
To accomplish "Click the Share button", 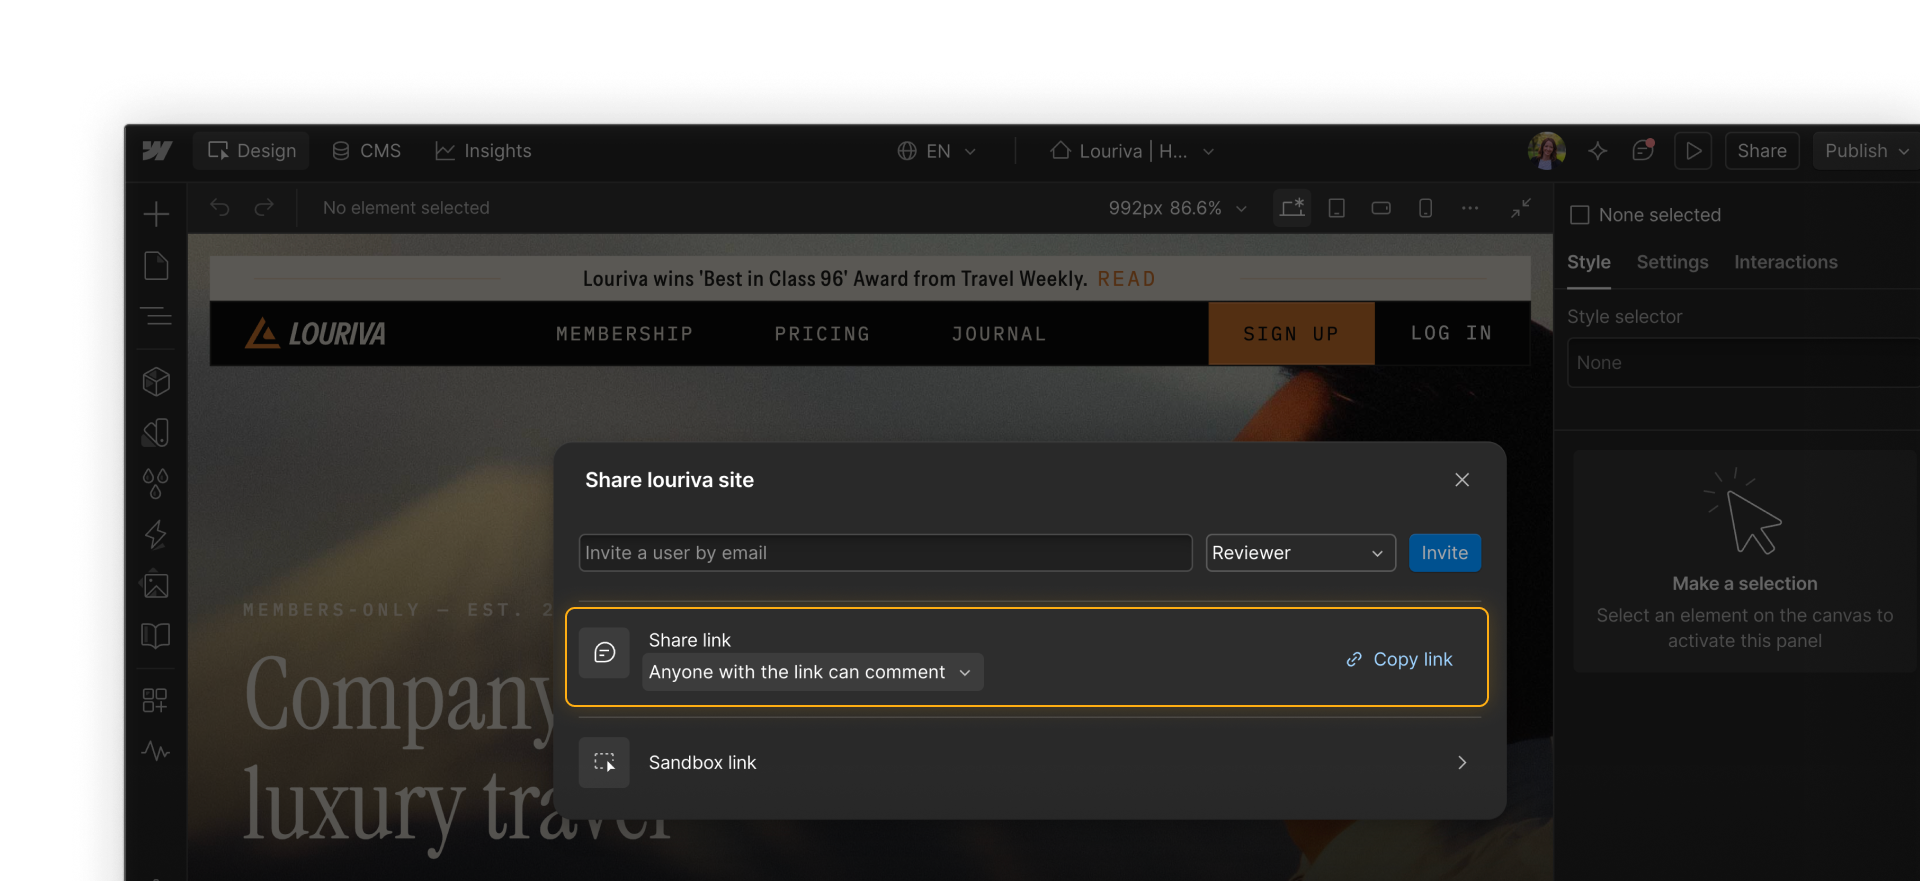I will click(1762, 151).
